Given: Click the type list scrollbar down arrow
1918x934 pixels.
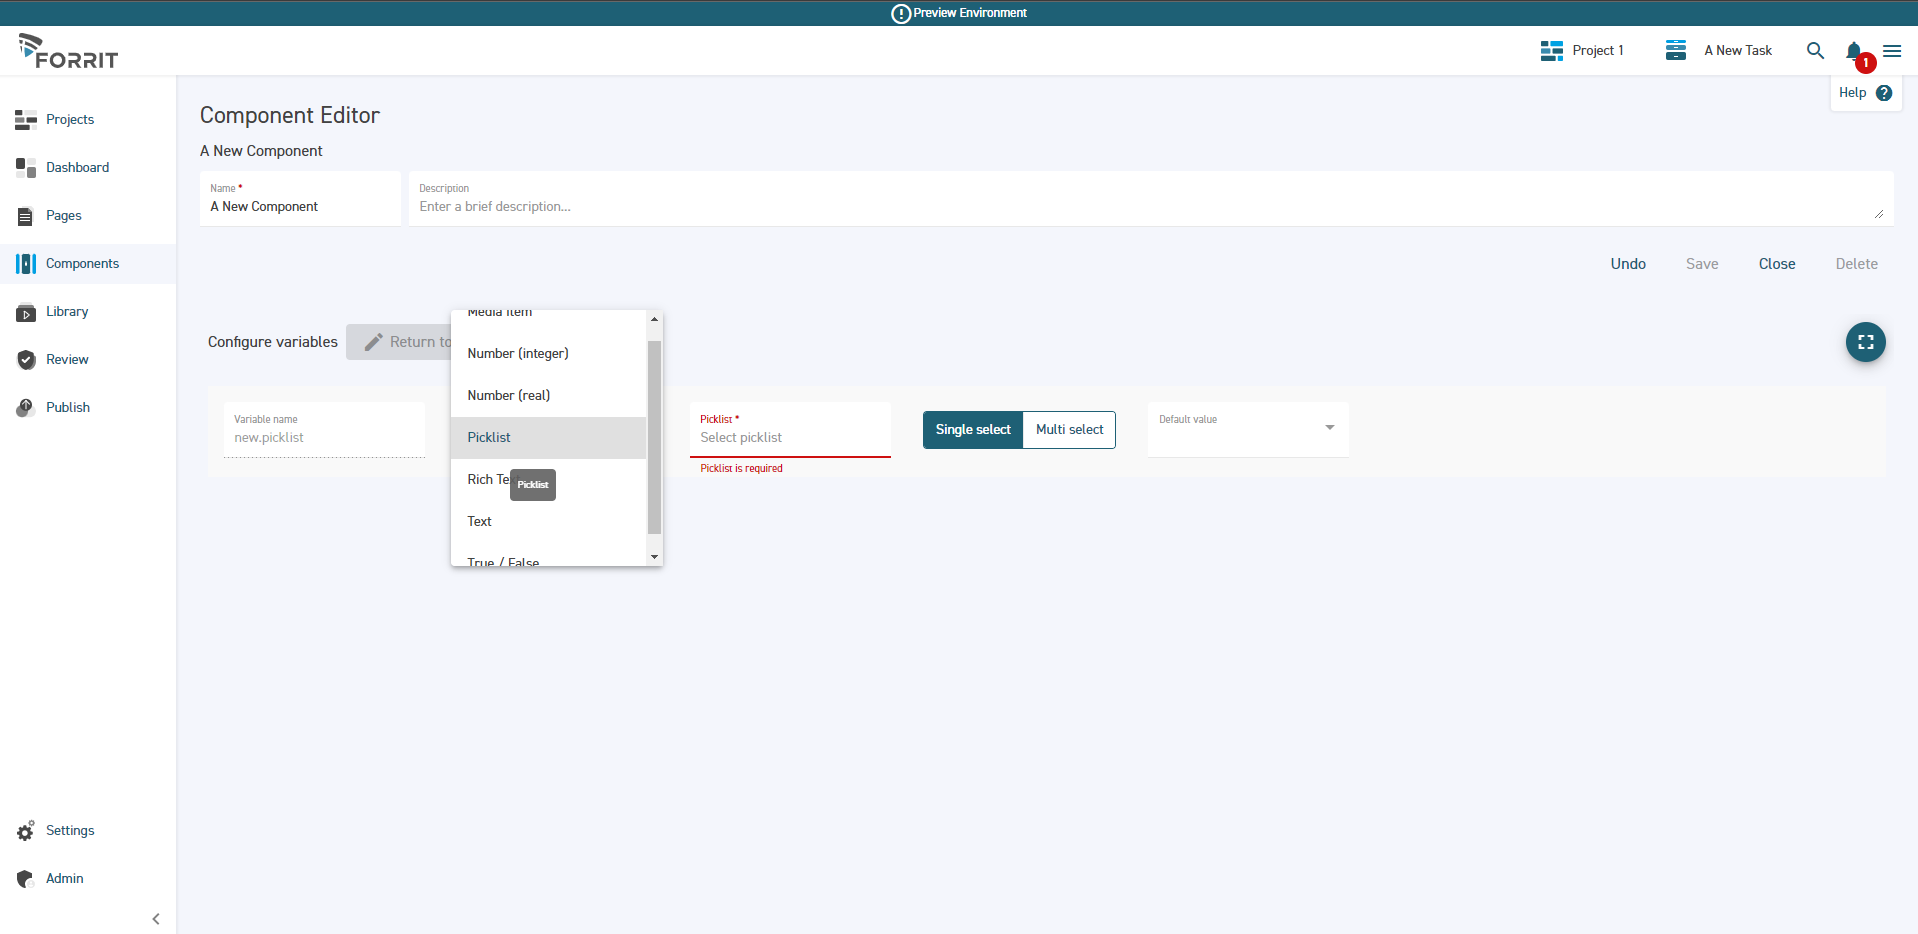Looking at the screenshot, I should [654, 557].
